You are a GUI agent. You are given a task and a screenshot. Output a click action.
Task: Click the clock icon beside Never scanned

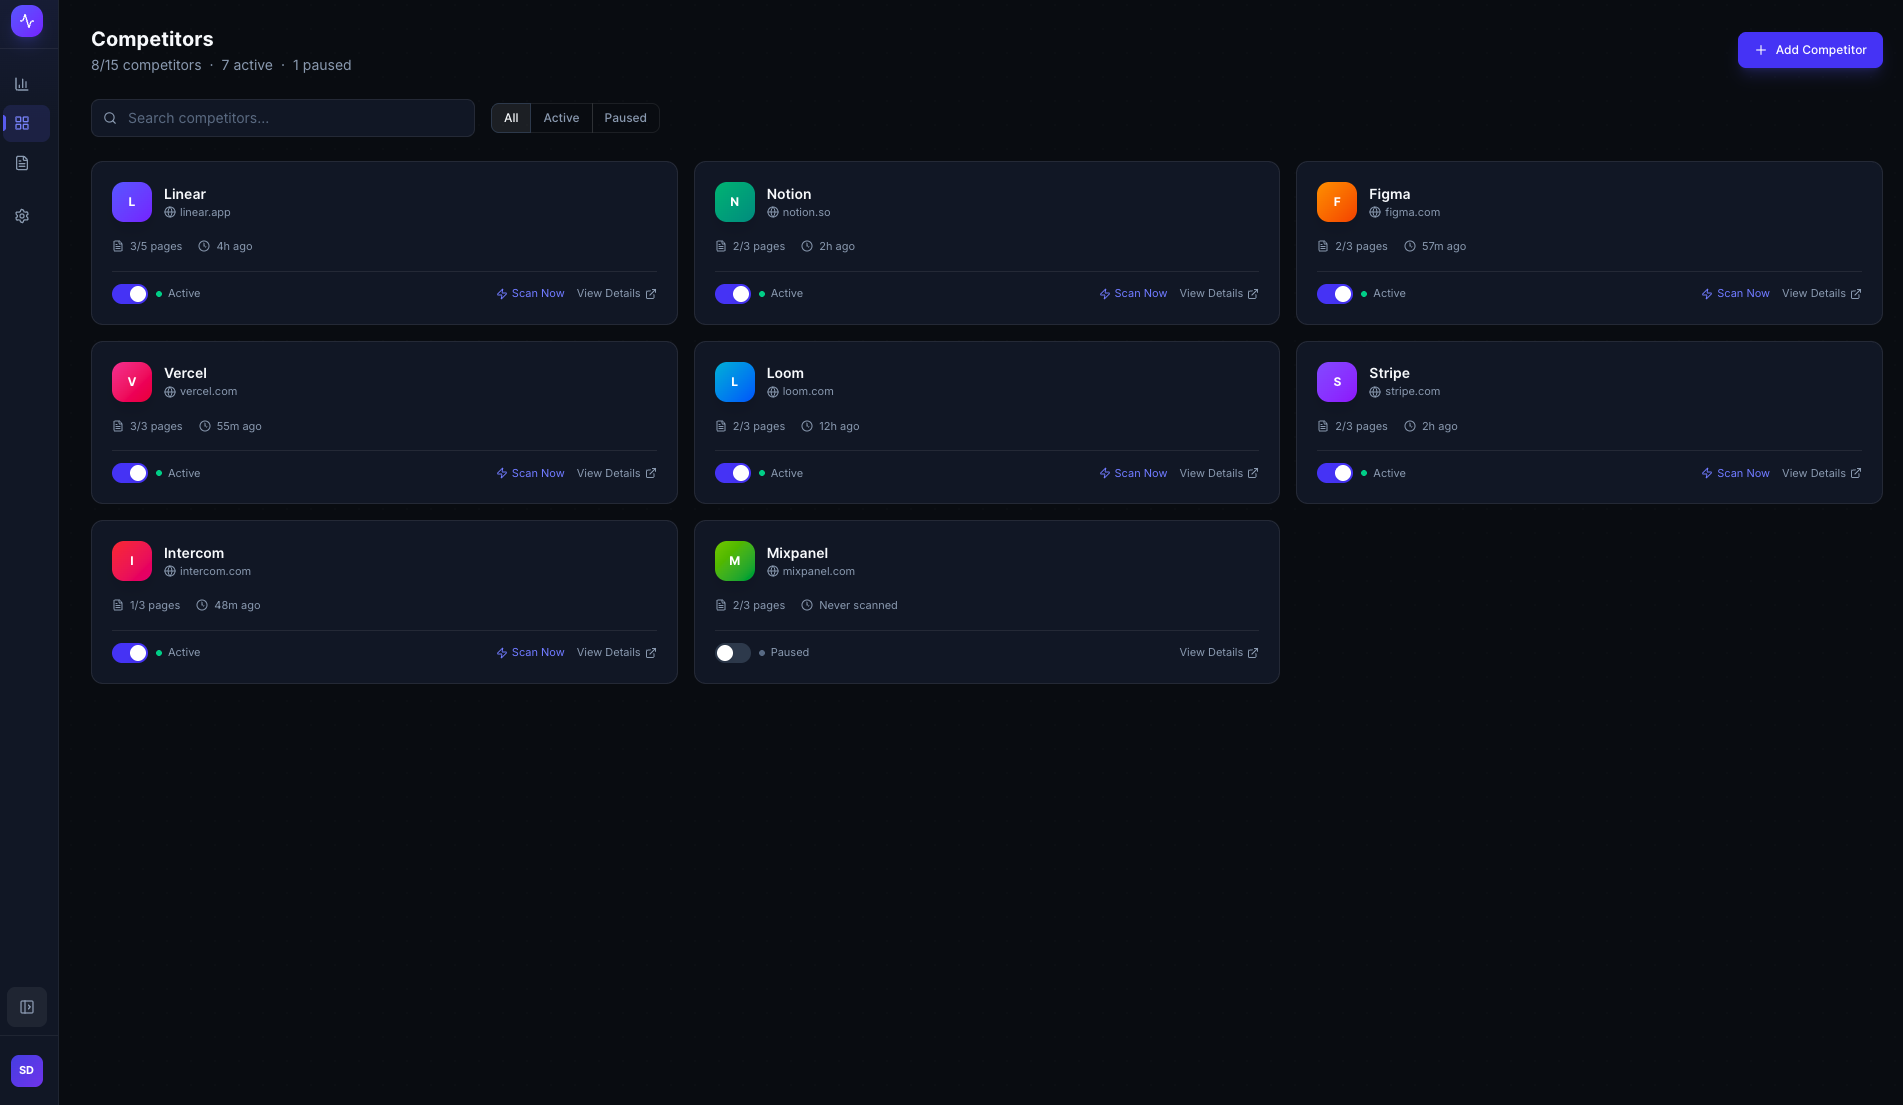(807, 605)
